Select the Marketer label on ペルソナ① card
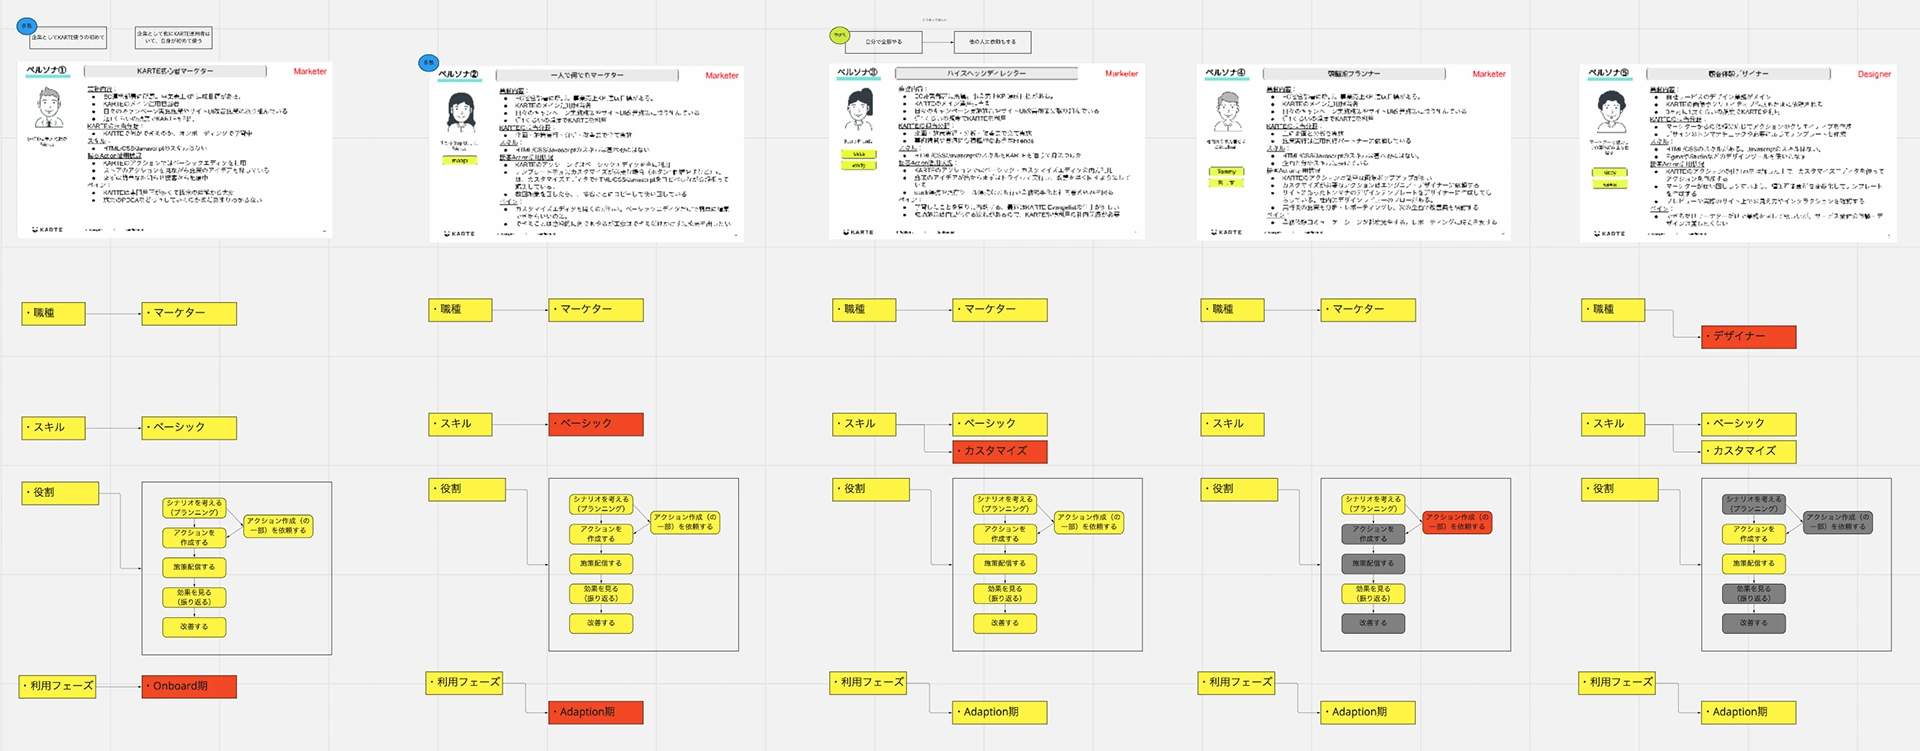 click(310, 72)
